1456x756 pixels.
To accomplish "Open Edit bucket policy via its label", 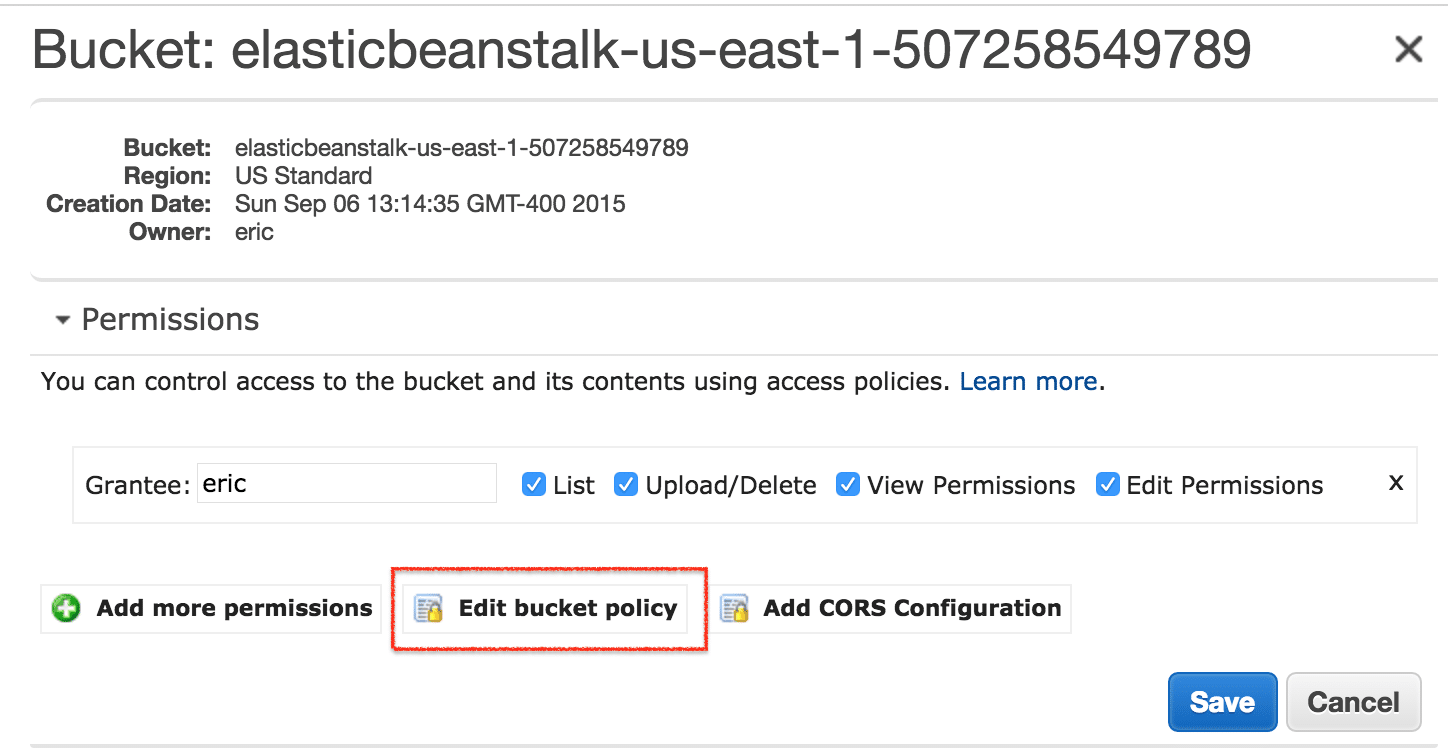I will tap(567, 608).
